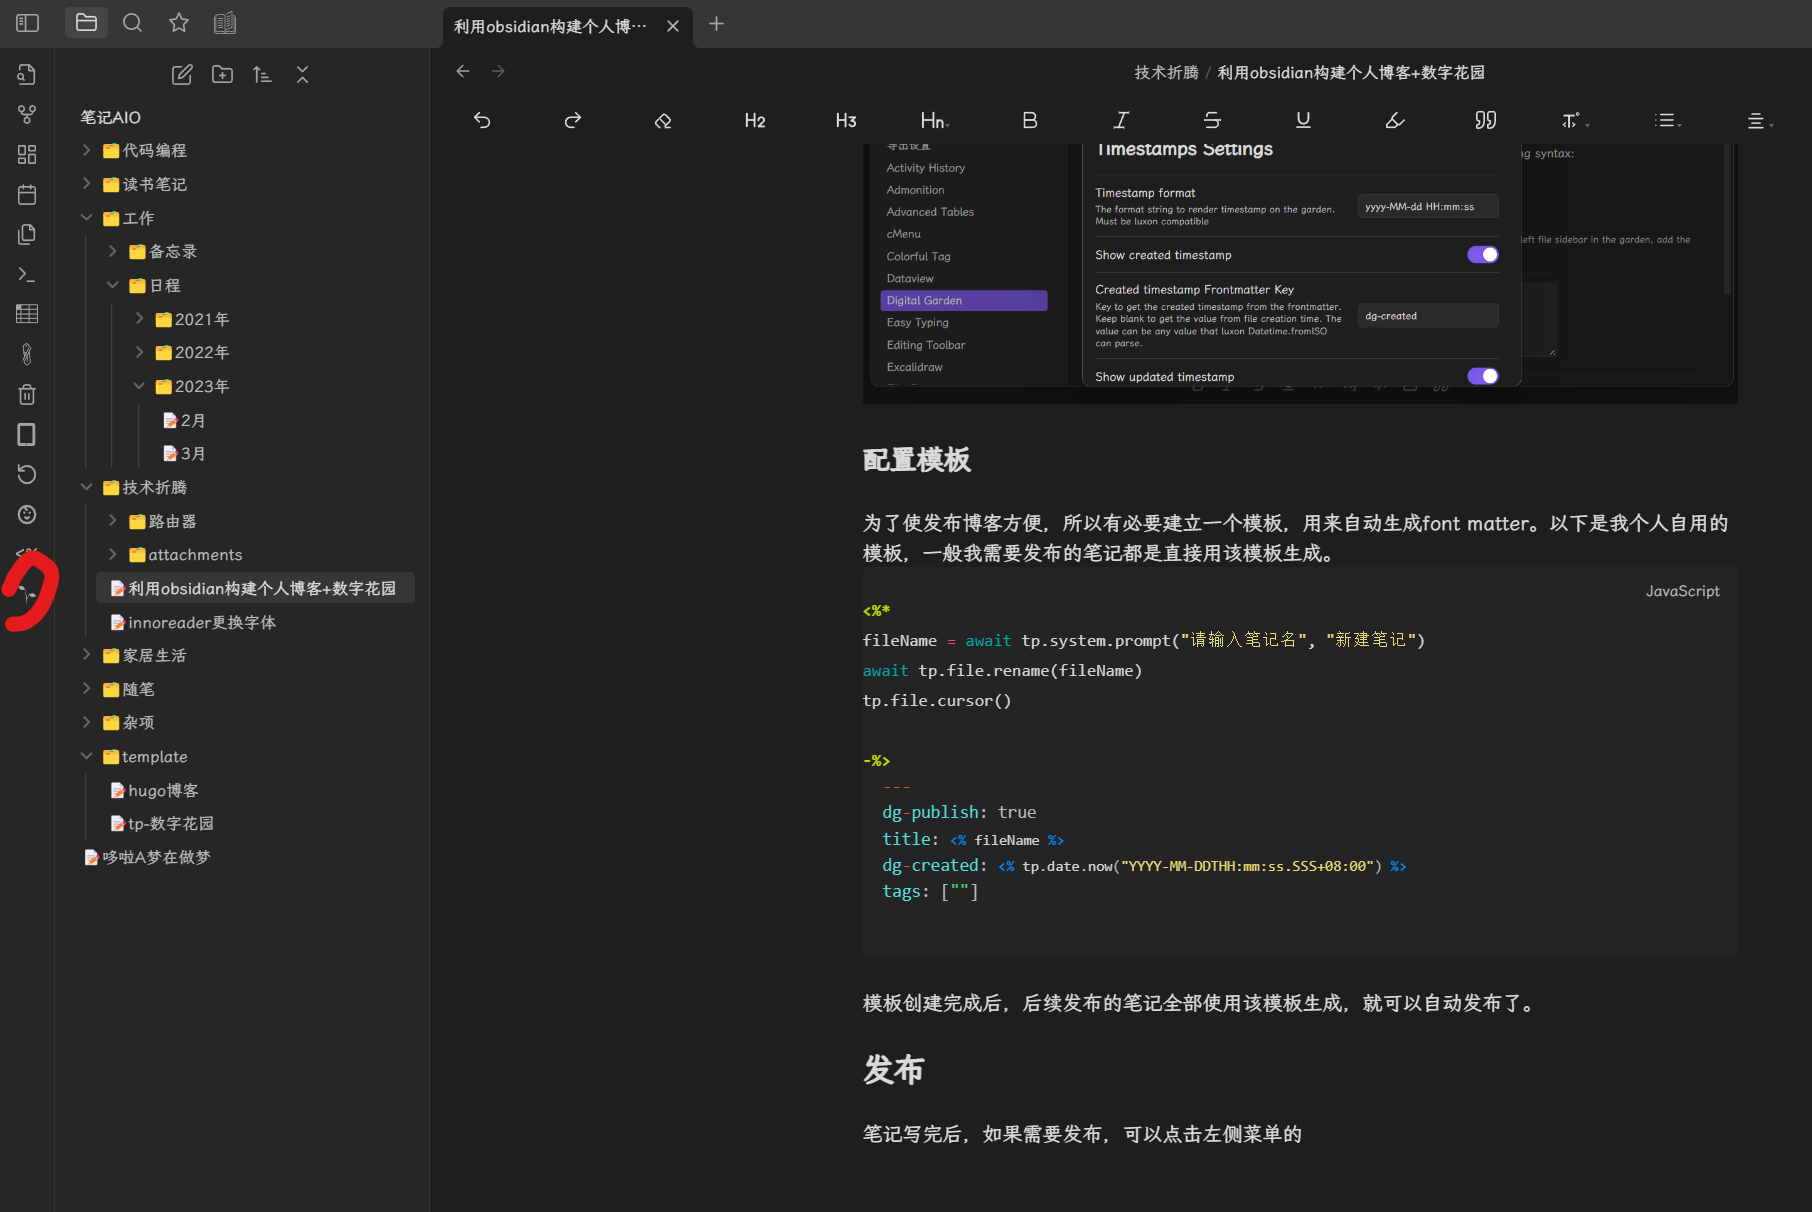
Task: Open the file explorer tab
Action: 86,22
